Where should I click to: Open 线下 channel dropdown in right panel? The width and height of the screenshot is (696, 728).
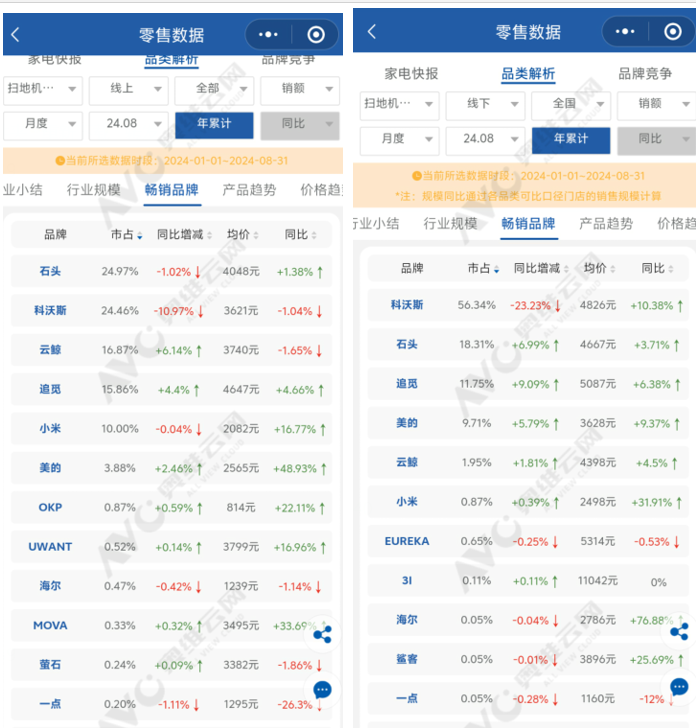click(485, 104)
